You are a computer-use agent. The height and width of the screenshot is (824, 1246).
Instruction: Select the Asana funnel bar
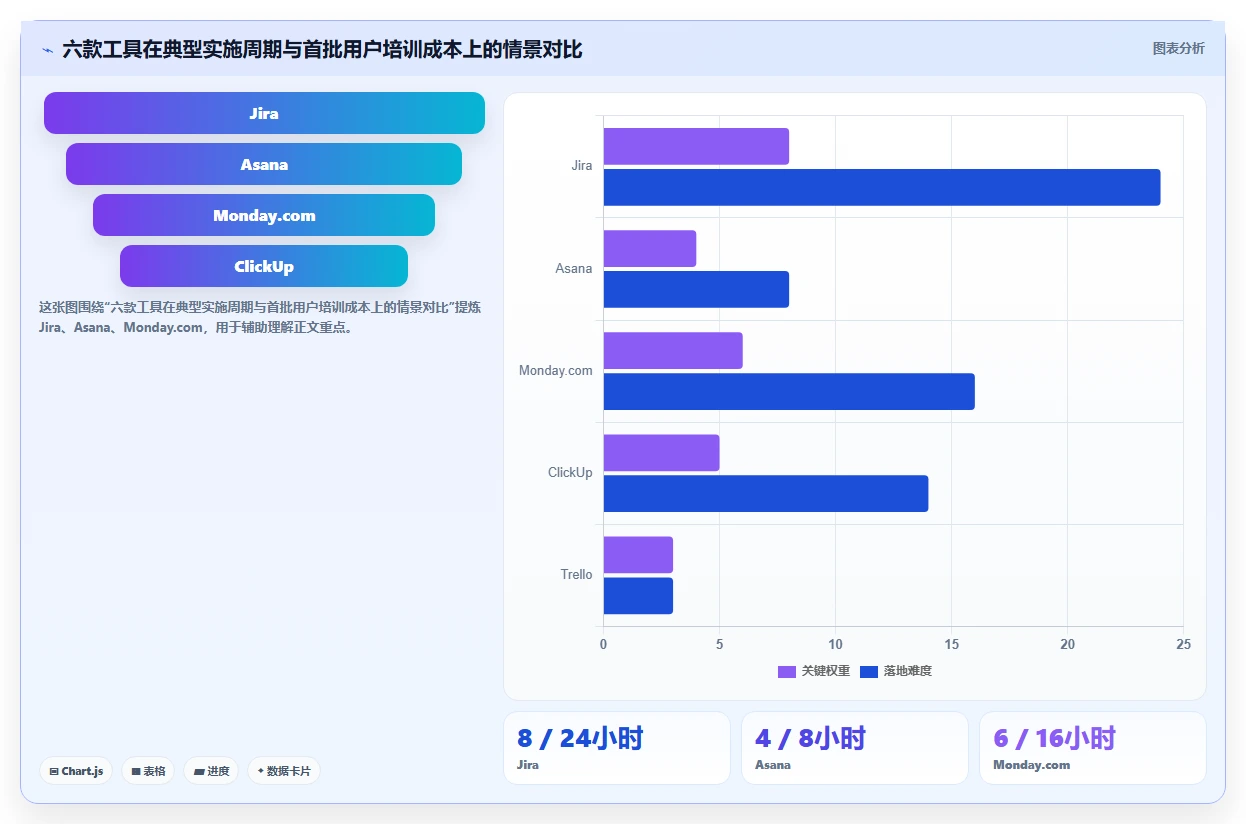[x=264, y=164]
